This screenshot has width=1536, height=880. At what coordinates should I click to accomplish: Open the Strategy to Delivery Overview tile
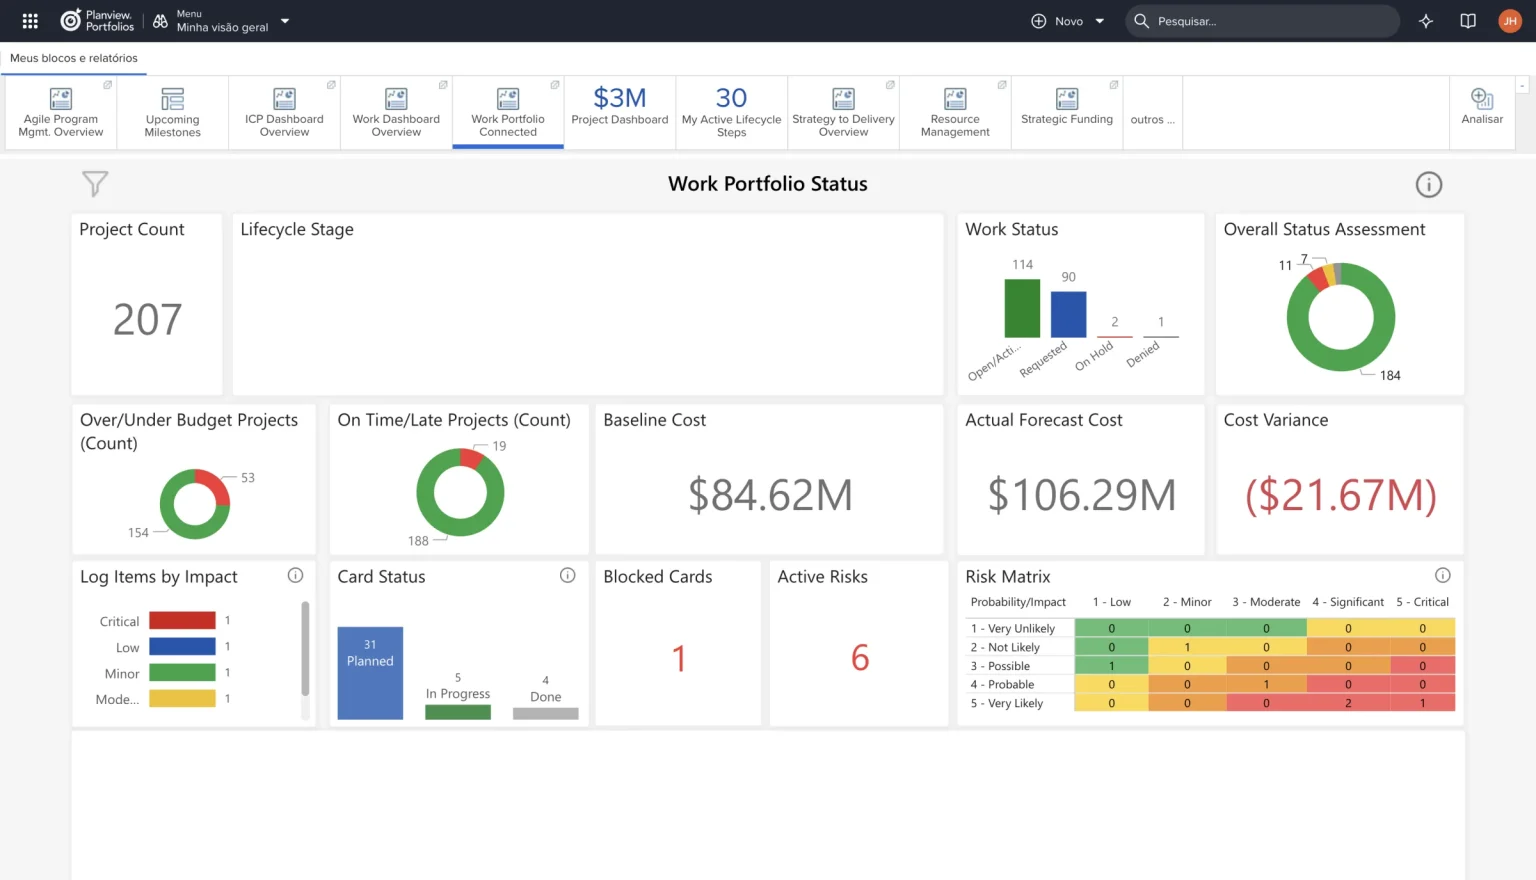pos(844,113)
